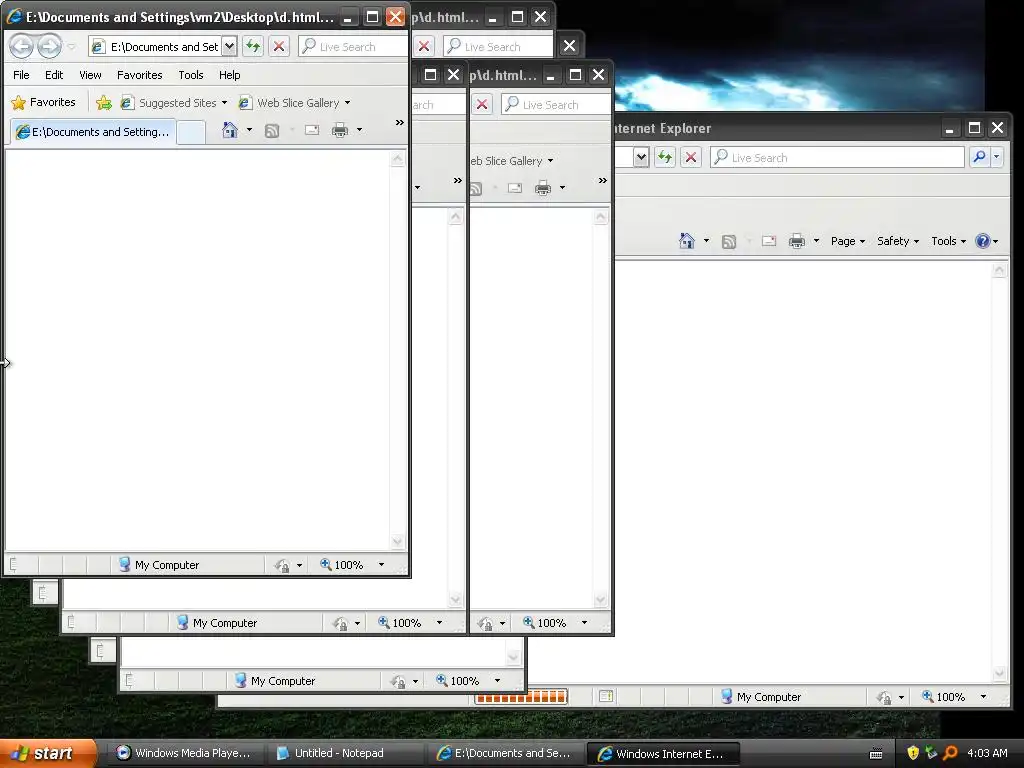Click the Home icon in front IE window
The image size is (1024, 768).
pos(230,130)
